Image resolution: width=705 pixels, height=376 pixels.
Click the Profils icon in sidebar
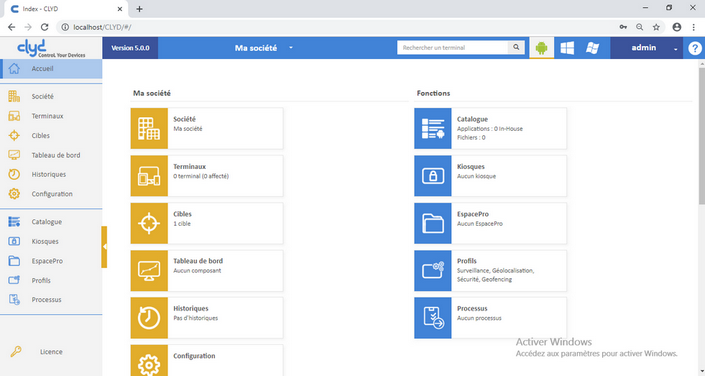[14, 280]
